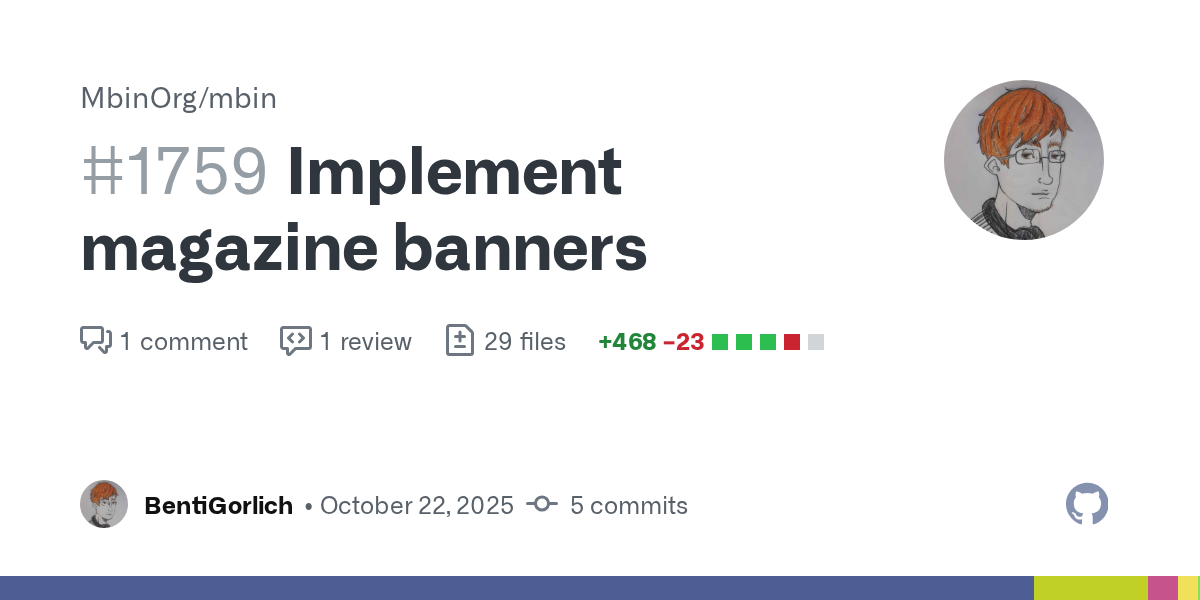Click the pink segment of language bar
1200x600 pixels.
coord(1162,588)
